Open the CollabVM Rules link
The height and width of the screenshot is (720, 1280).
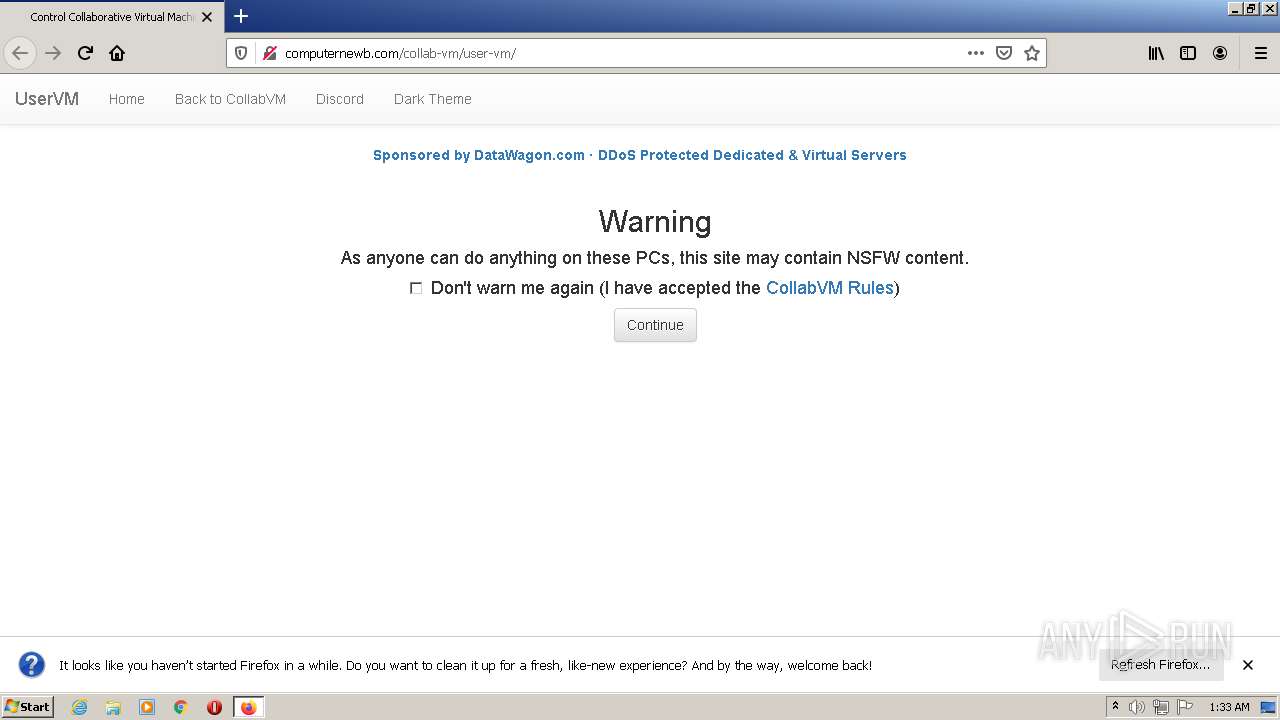click(829, 288)
